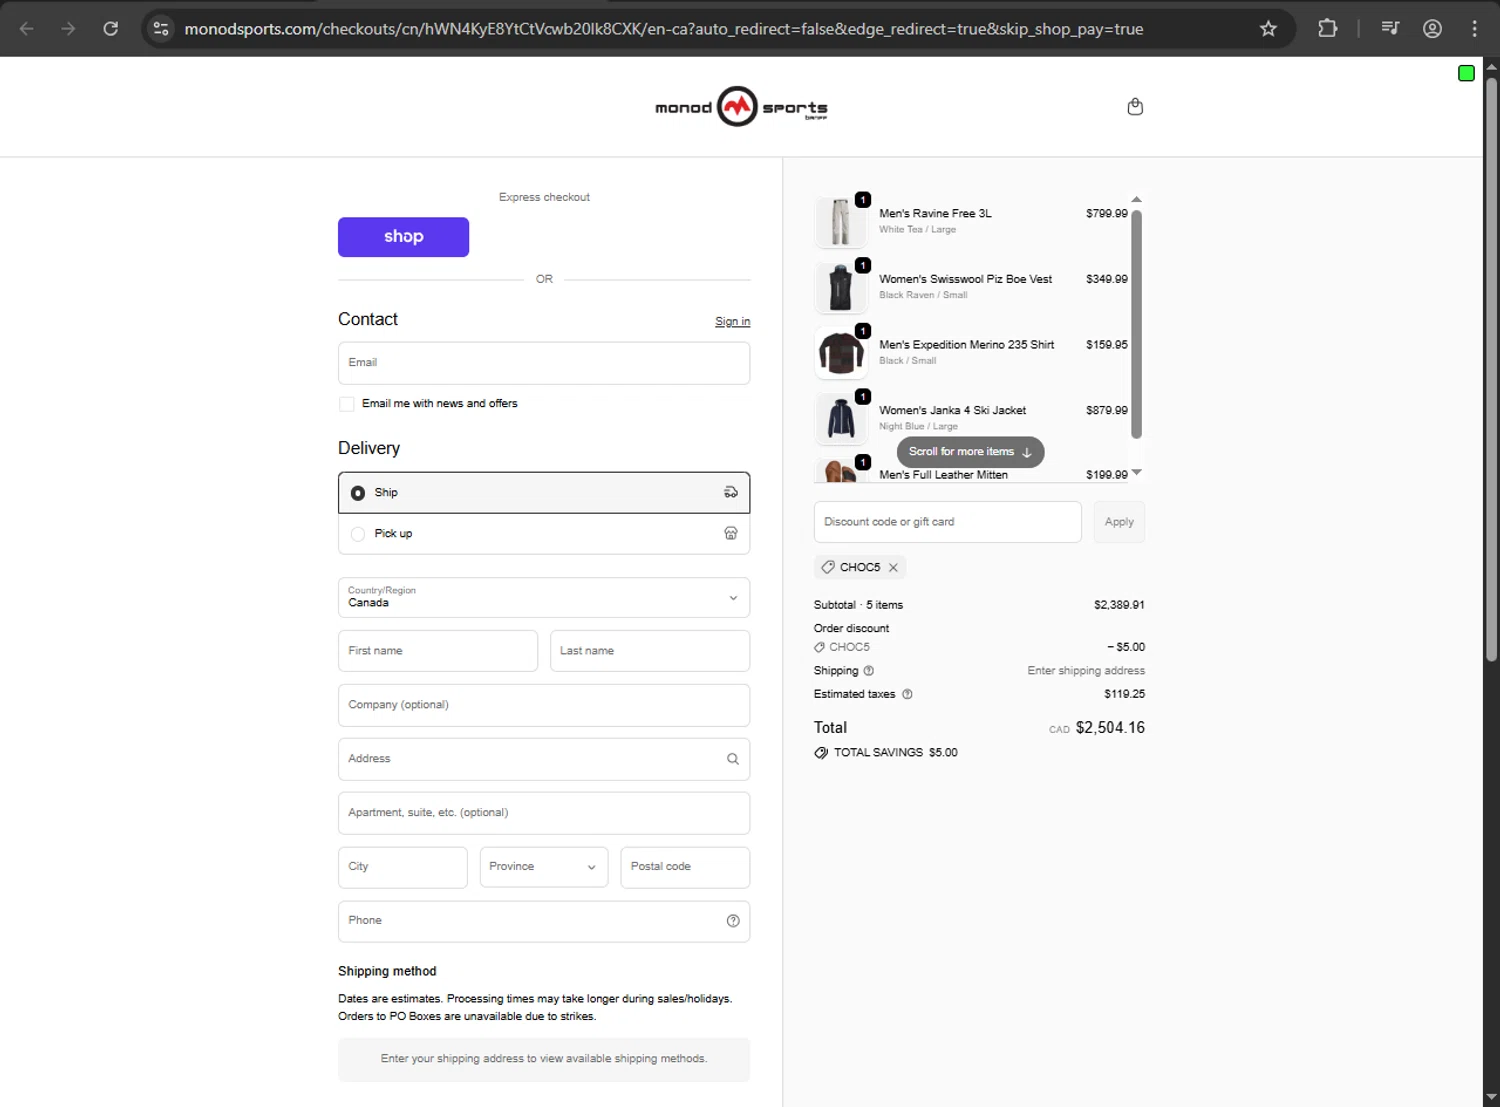1500x1107 pixels.
Task: Click the Apply discount button
Action: pyautogui.click(x=1119, y=522)
